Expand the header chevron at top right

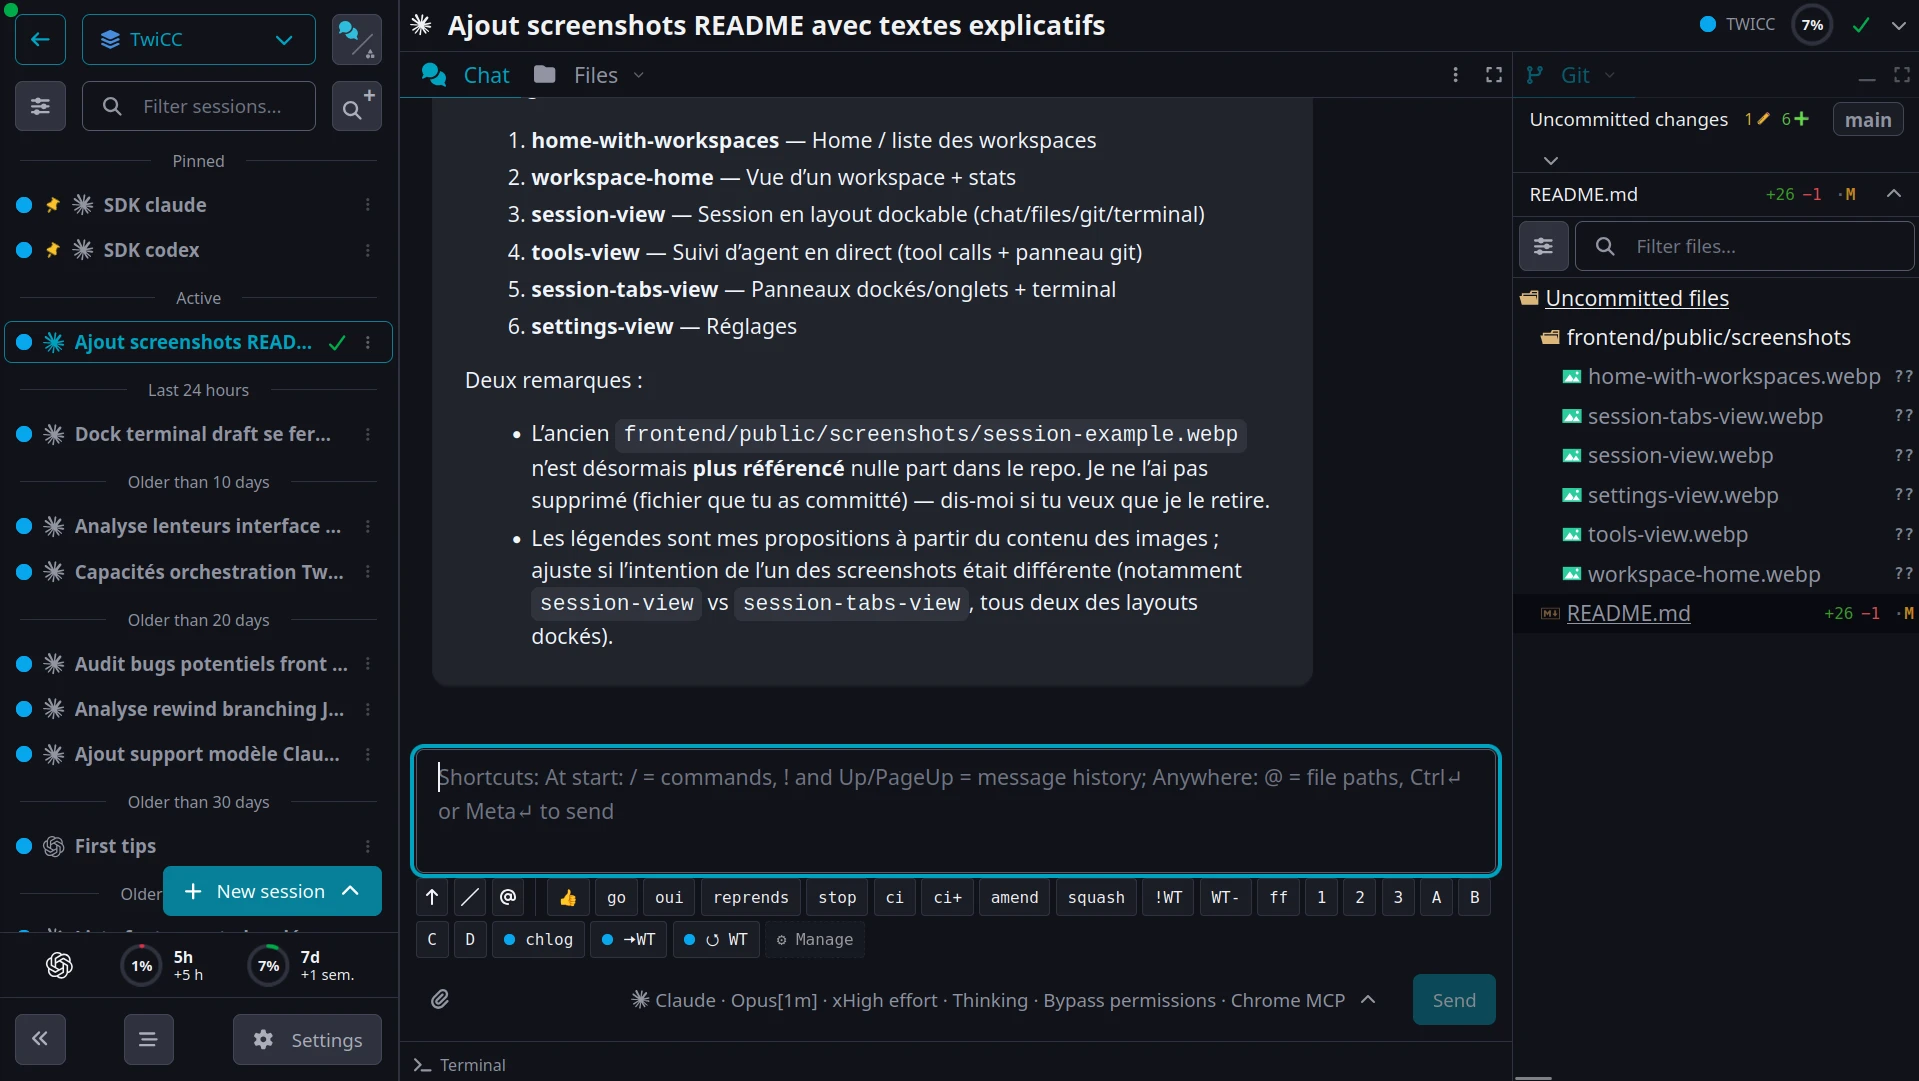(x=1898, y=26)
